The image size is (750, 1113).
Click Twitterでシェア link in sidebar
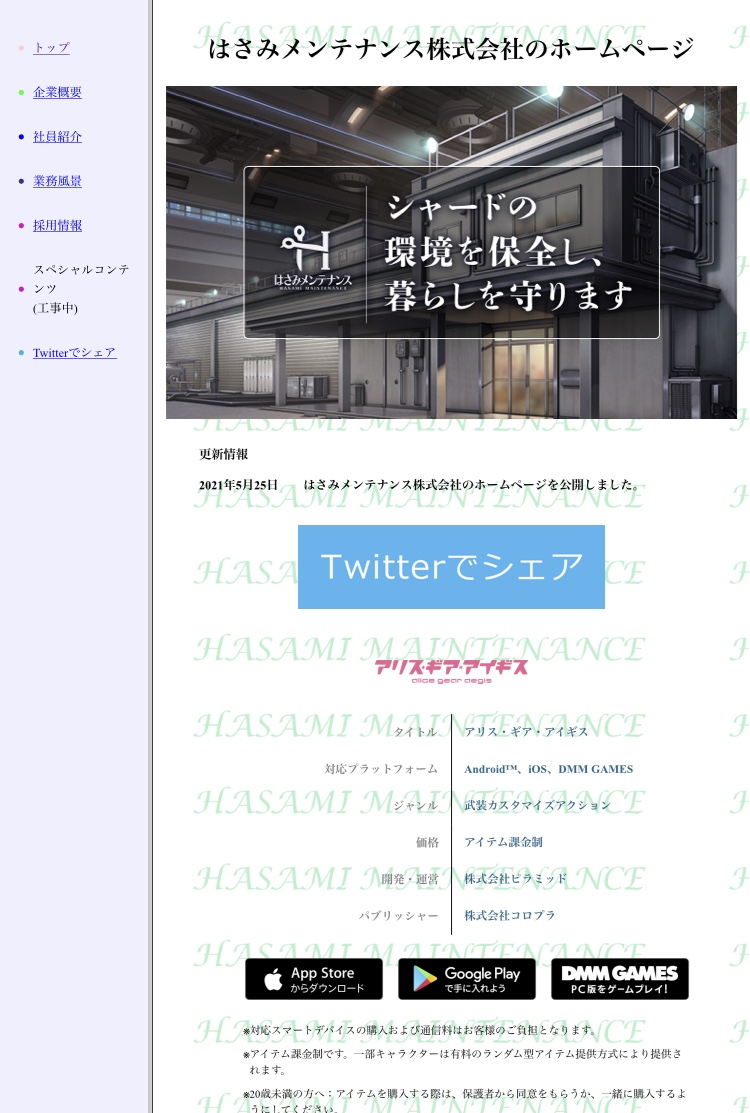74,353
